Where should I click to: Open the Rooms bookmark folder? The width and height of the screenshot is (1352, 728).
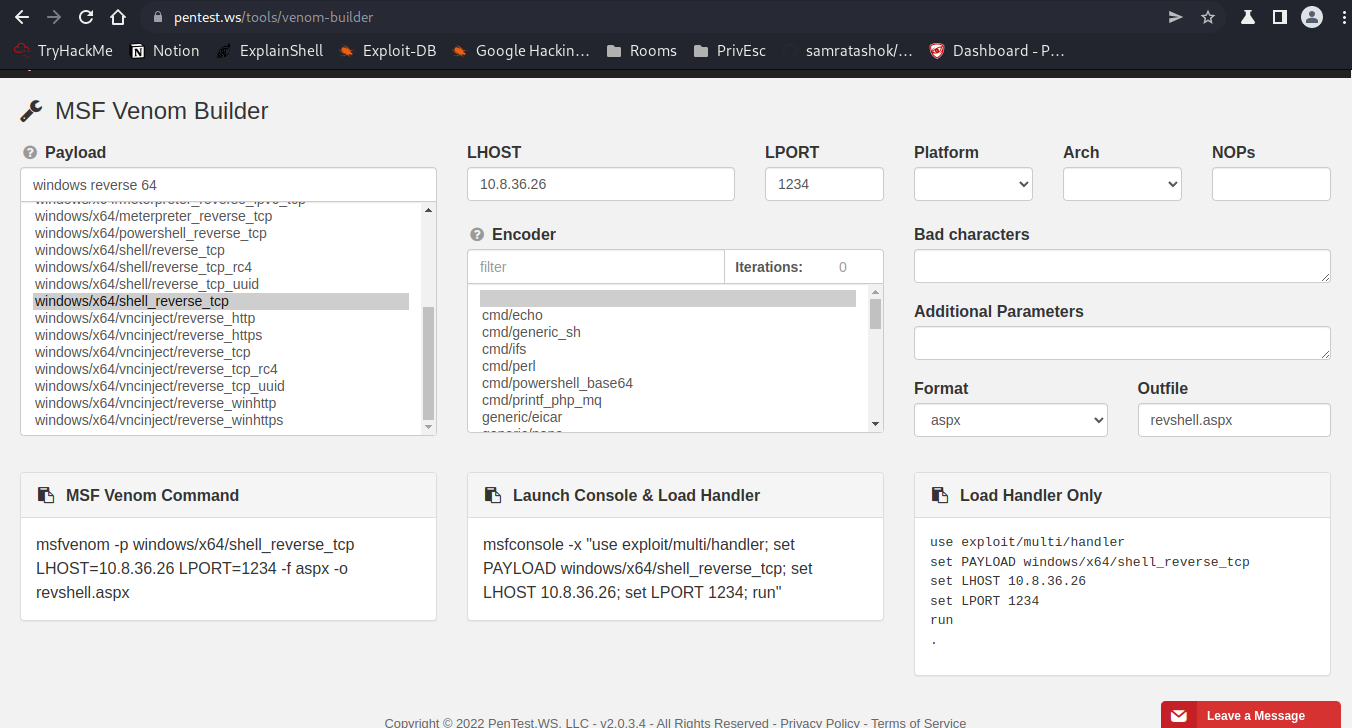tap(642, 50)
